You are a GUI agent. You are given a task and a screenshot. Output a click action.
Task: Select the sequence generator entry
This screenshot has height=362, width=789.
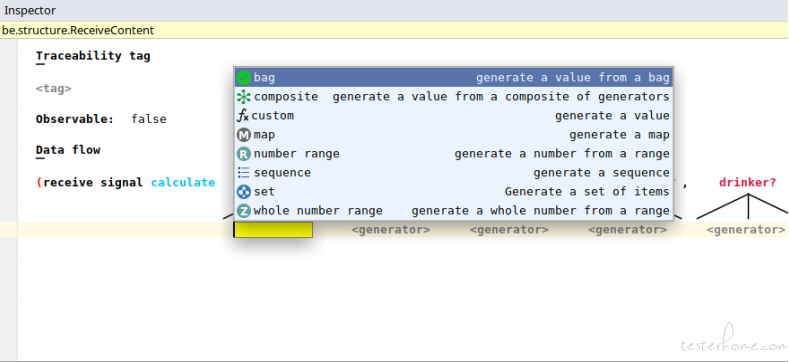453,173
